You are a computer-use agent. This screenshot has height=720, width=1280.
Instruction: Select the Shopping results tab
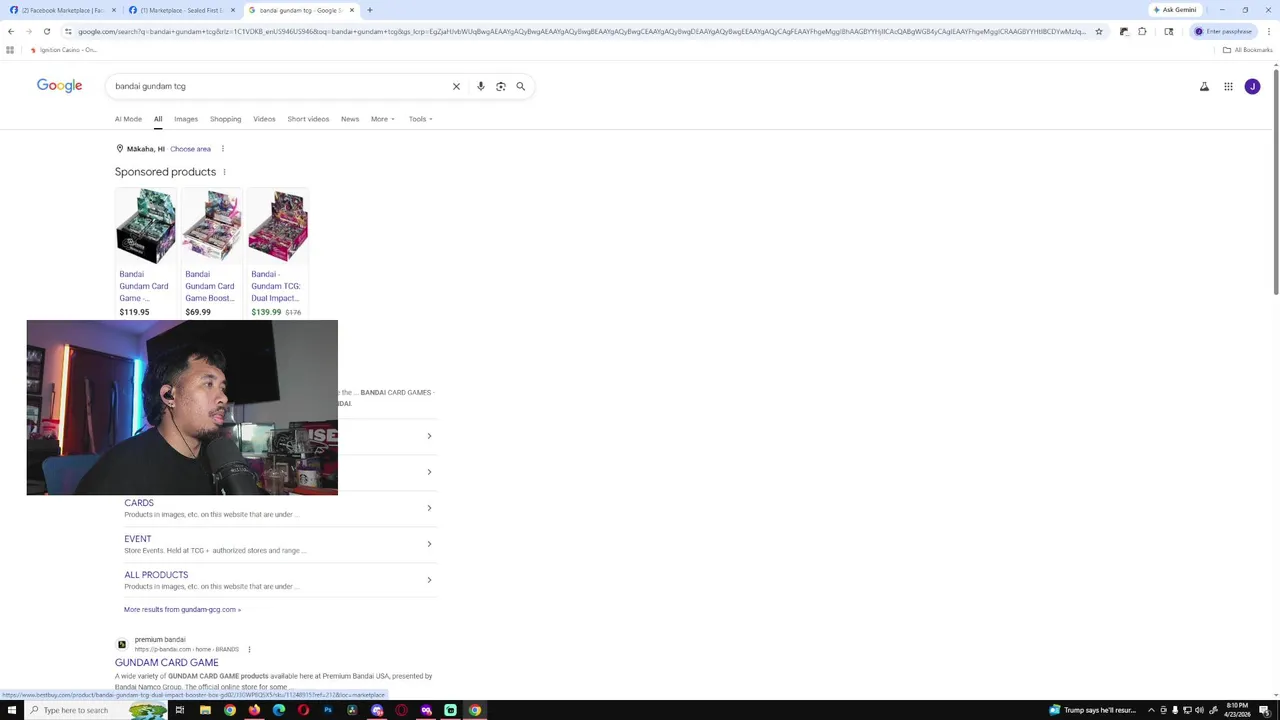click(225, 119)
